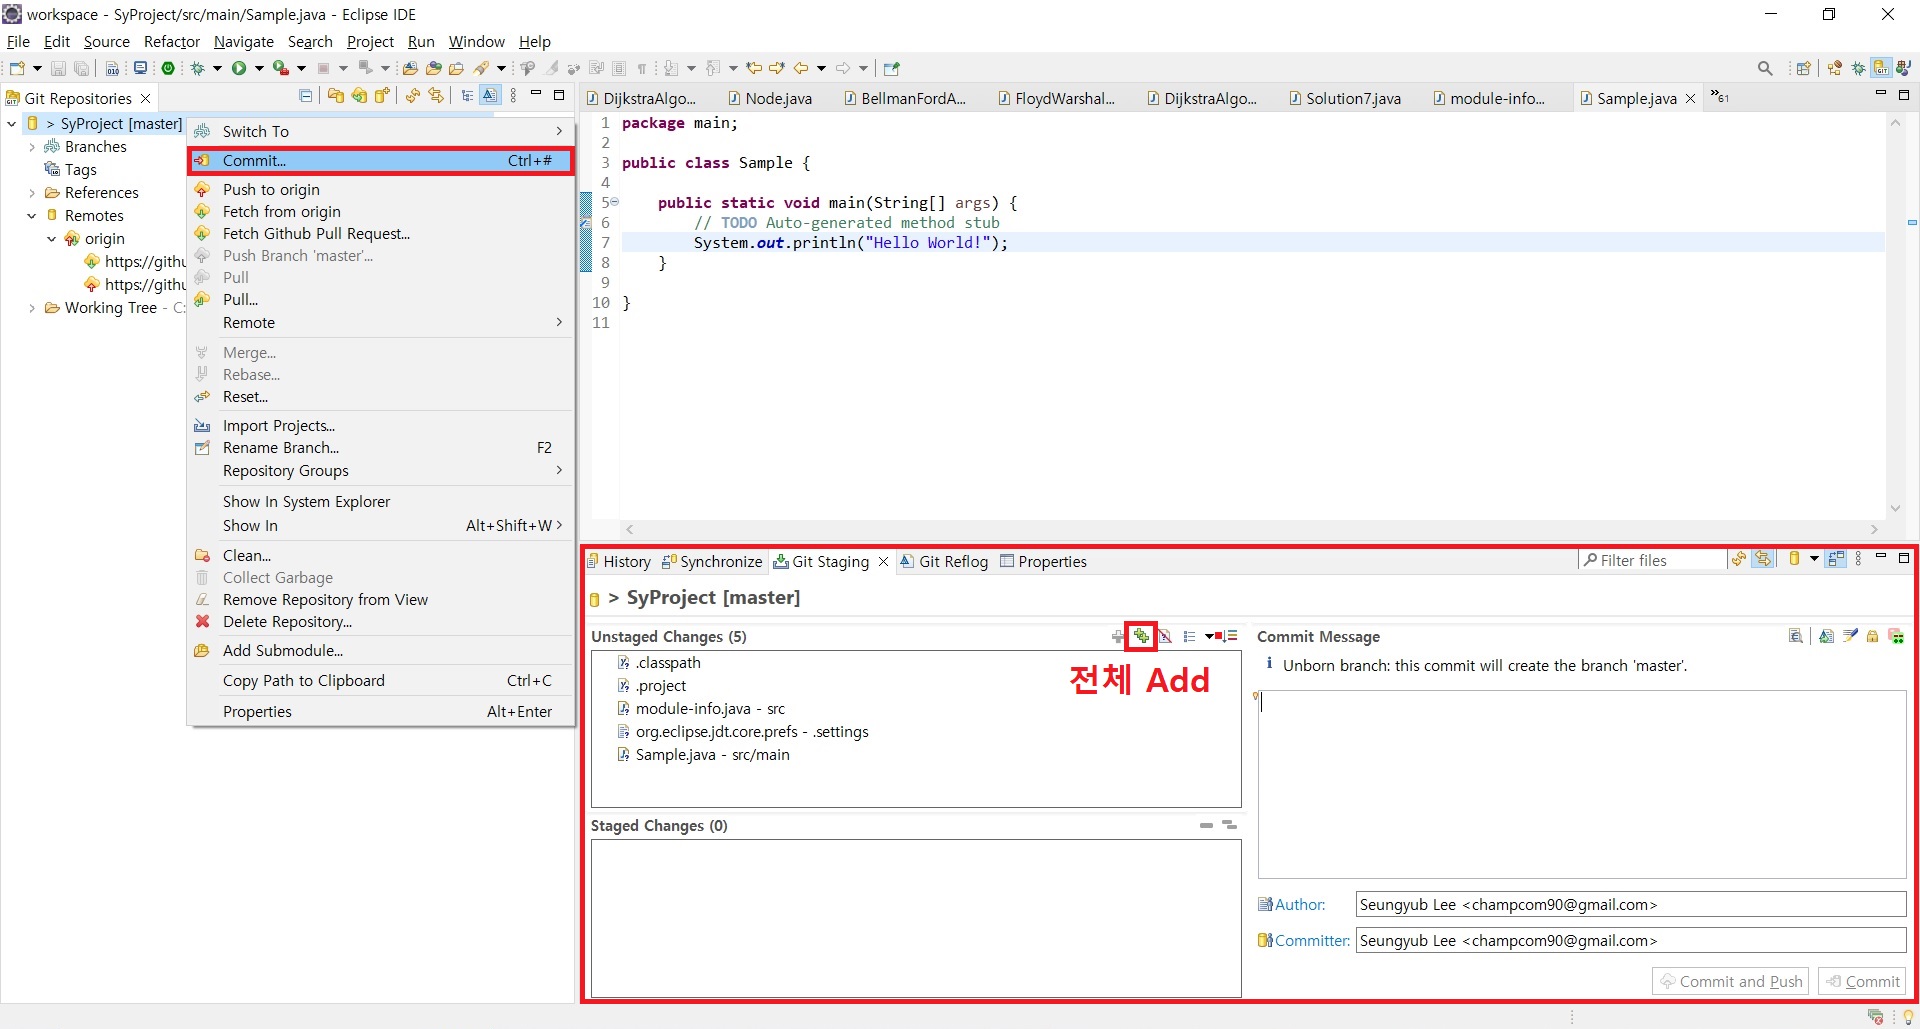Click the back navigation arrow in toolbar

(801, 68)
